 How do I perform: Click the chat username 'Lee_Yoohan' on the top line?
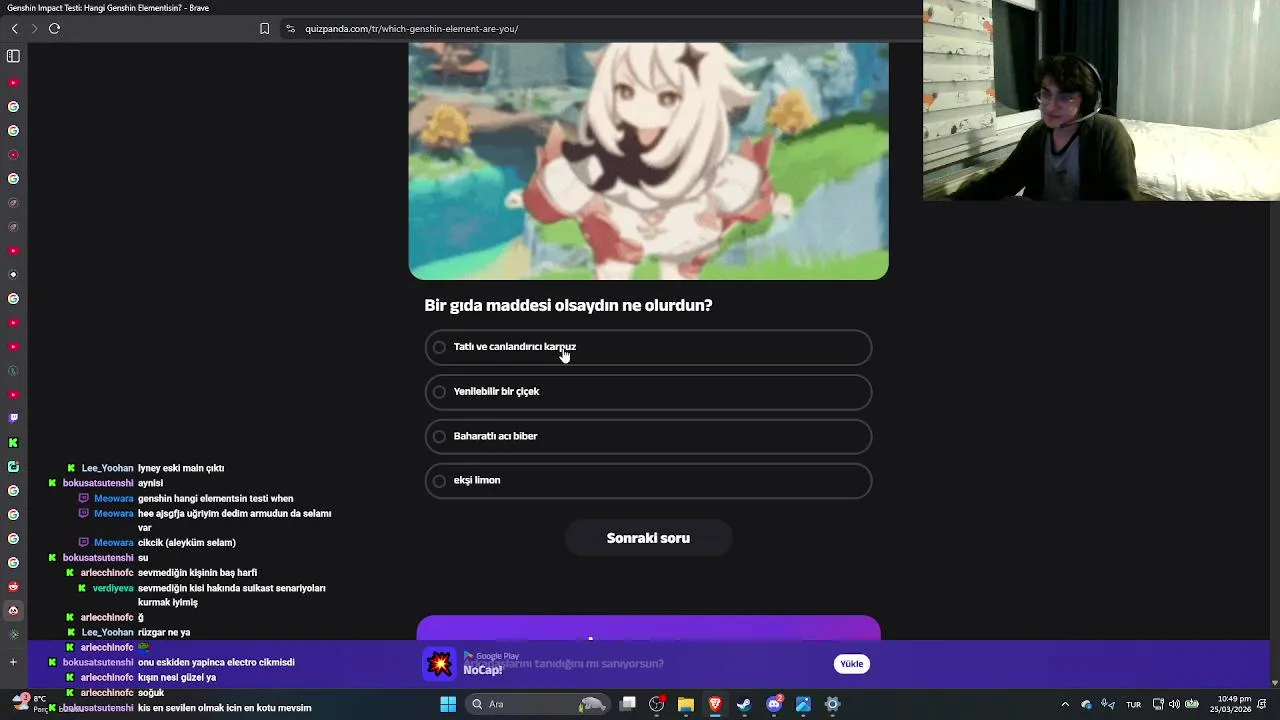click(x=107, y=468)
